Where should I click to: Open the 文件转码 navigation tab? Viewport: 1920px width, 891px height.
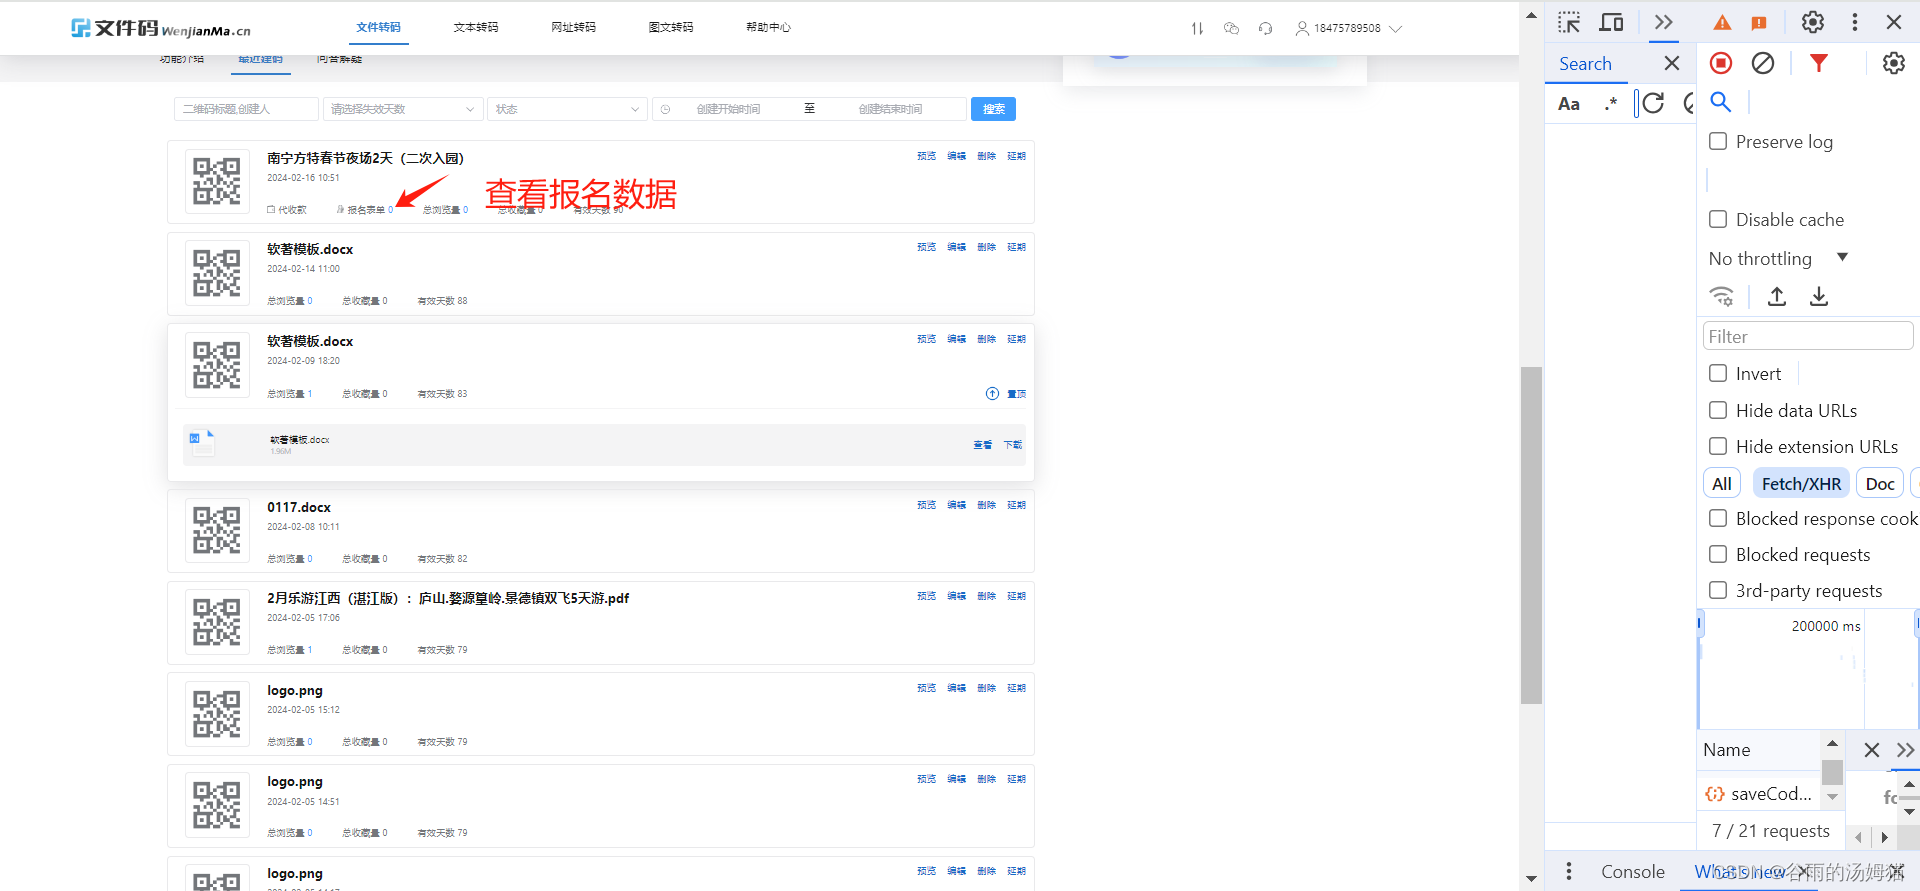point(379,27)
